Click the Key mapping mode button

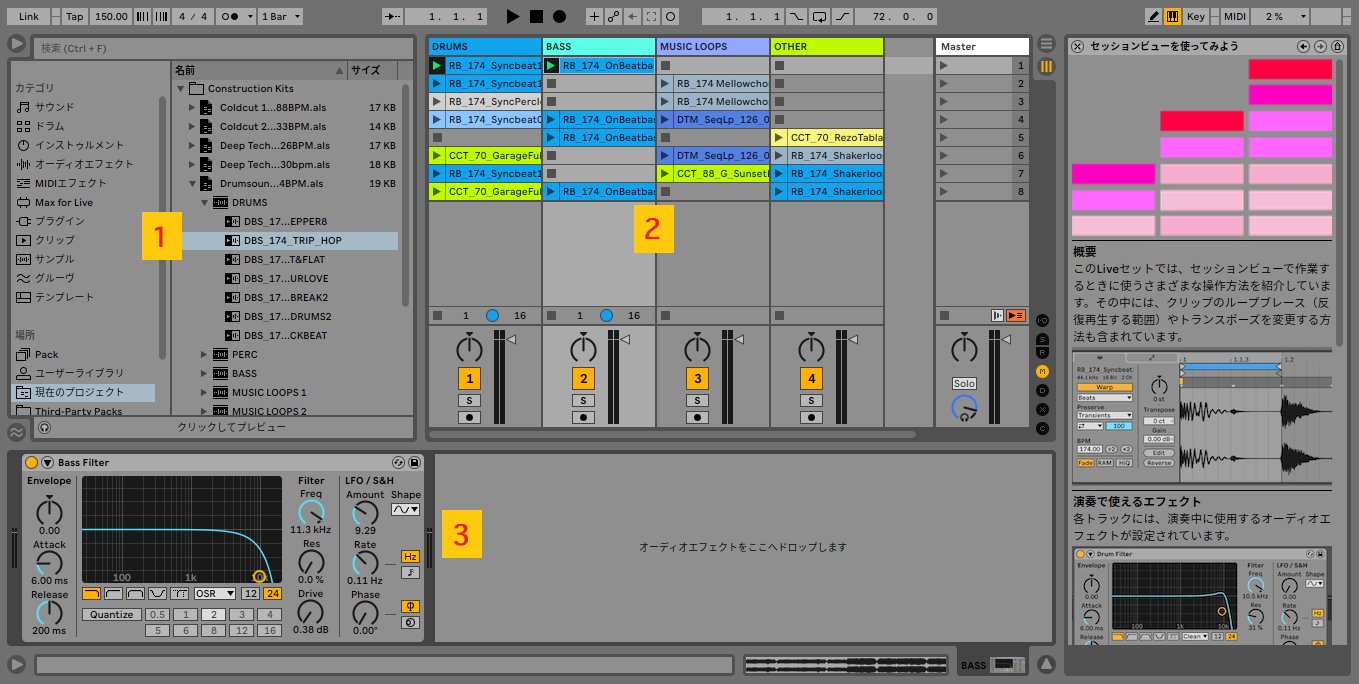pyautogui.click(x=1196, y=17)
